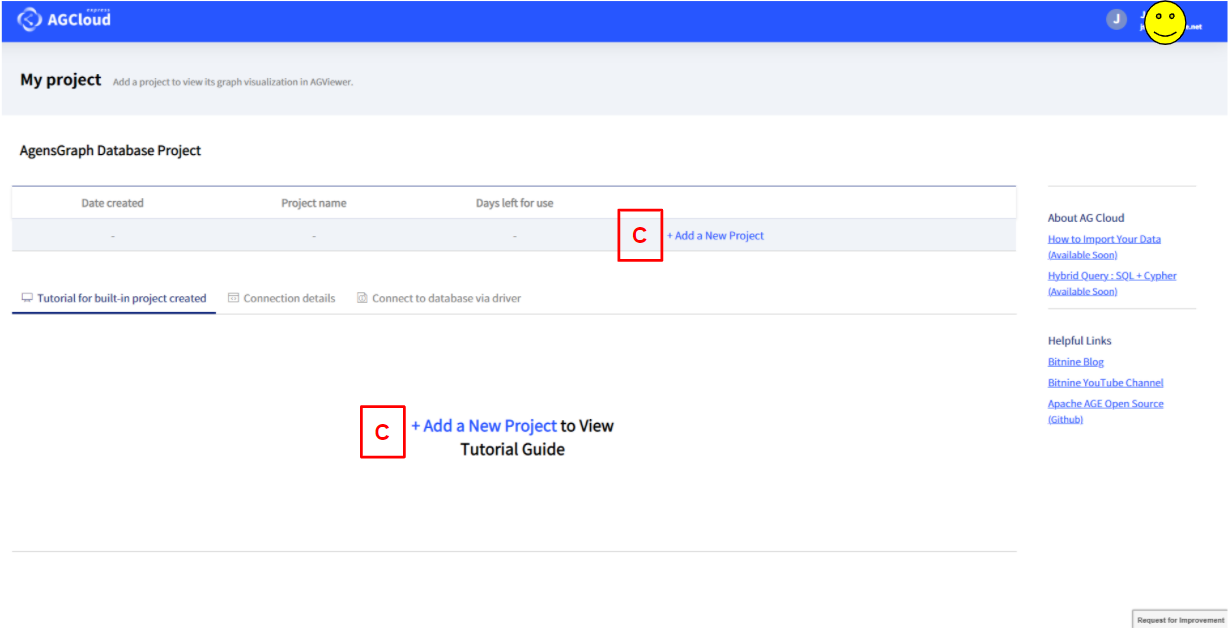This screenshot has height=630, width=1228.
Task: Click the Connection details tab icon
Action: pos(233,298)
